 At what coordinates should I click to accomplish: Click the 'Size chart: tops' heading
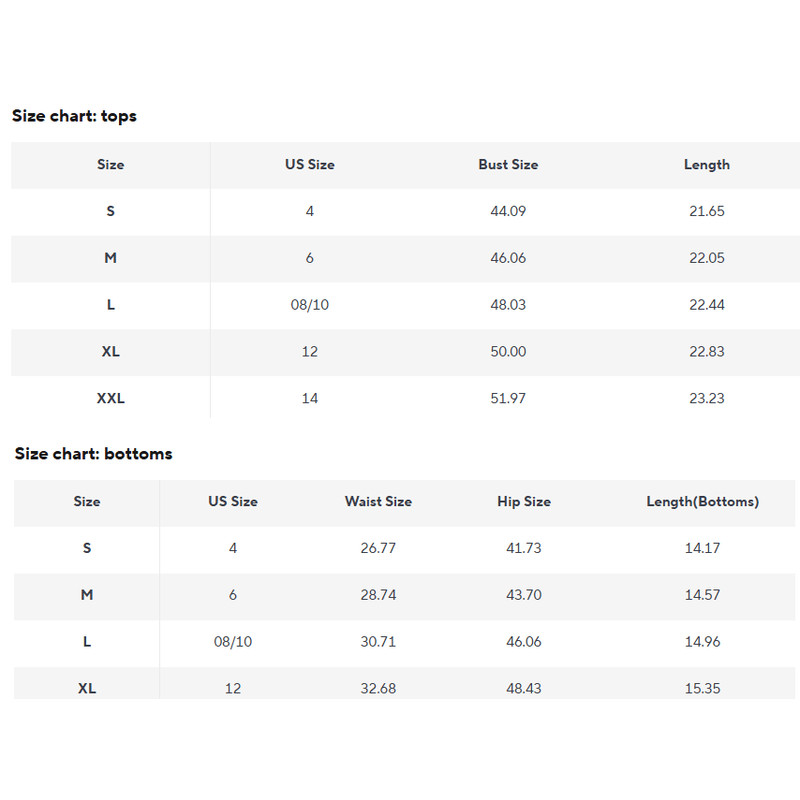point(74,116)
